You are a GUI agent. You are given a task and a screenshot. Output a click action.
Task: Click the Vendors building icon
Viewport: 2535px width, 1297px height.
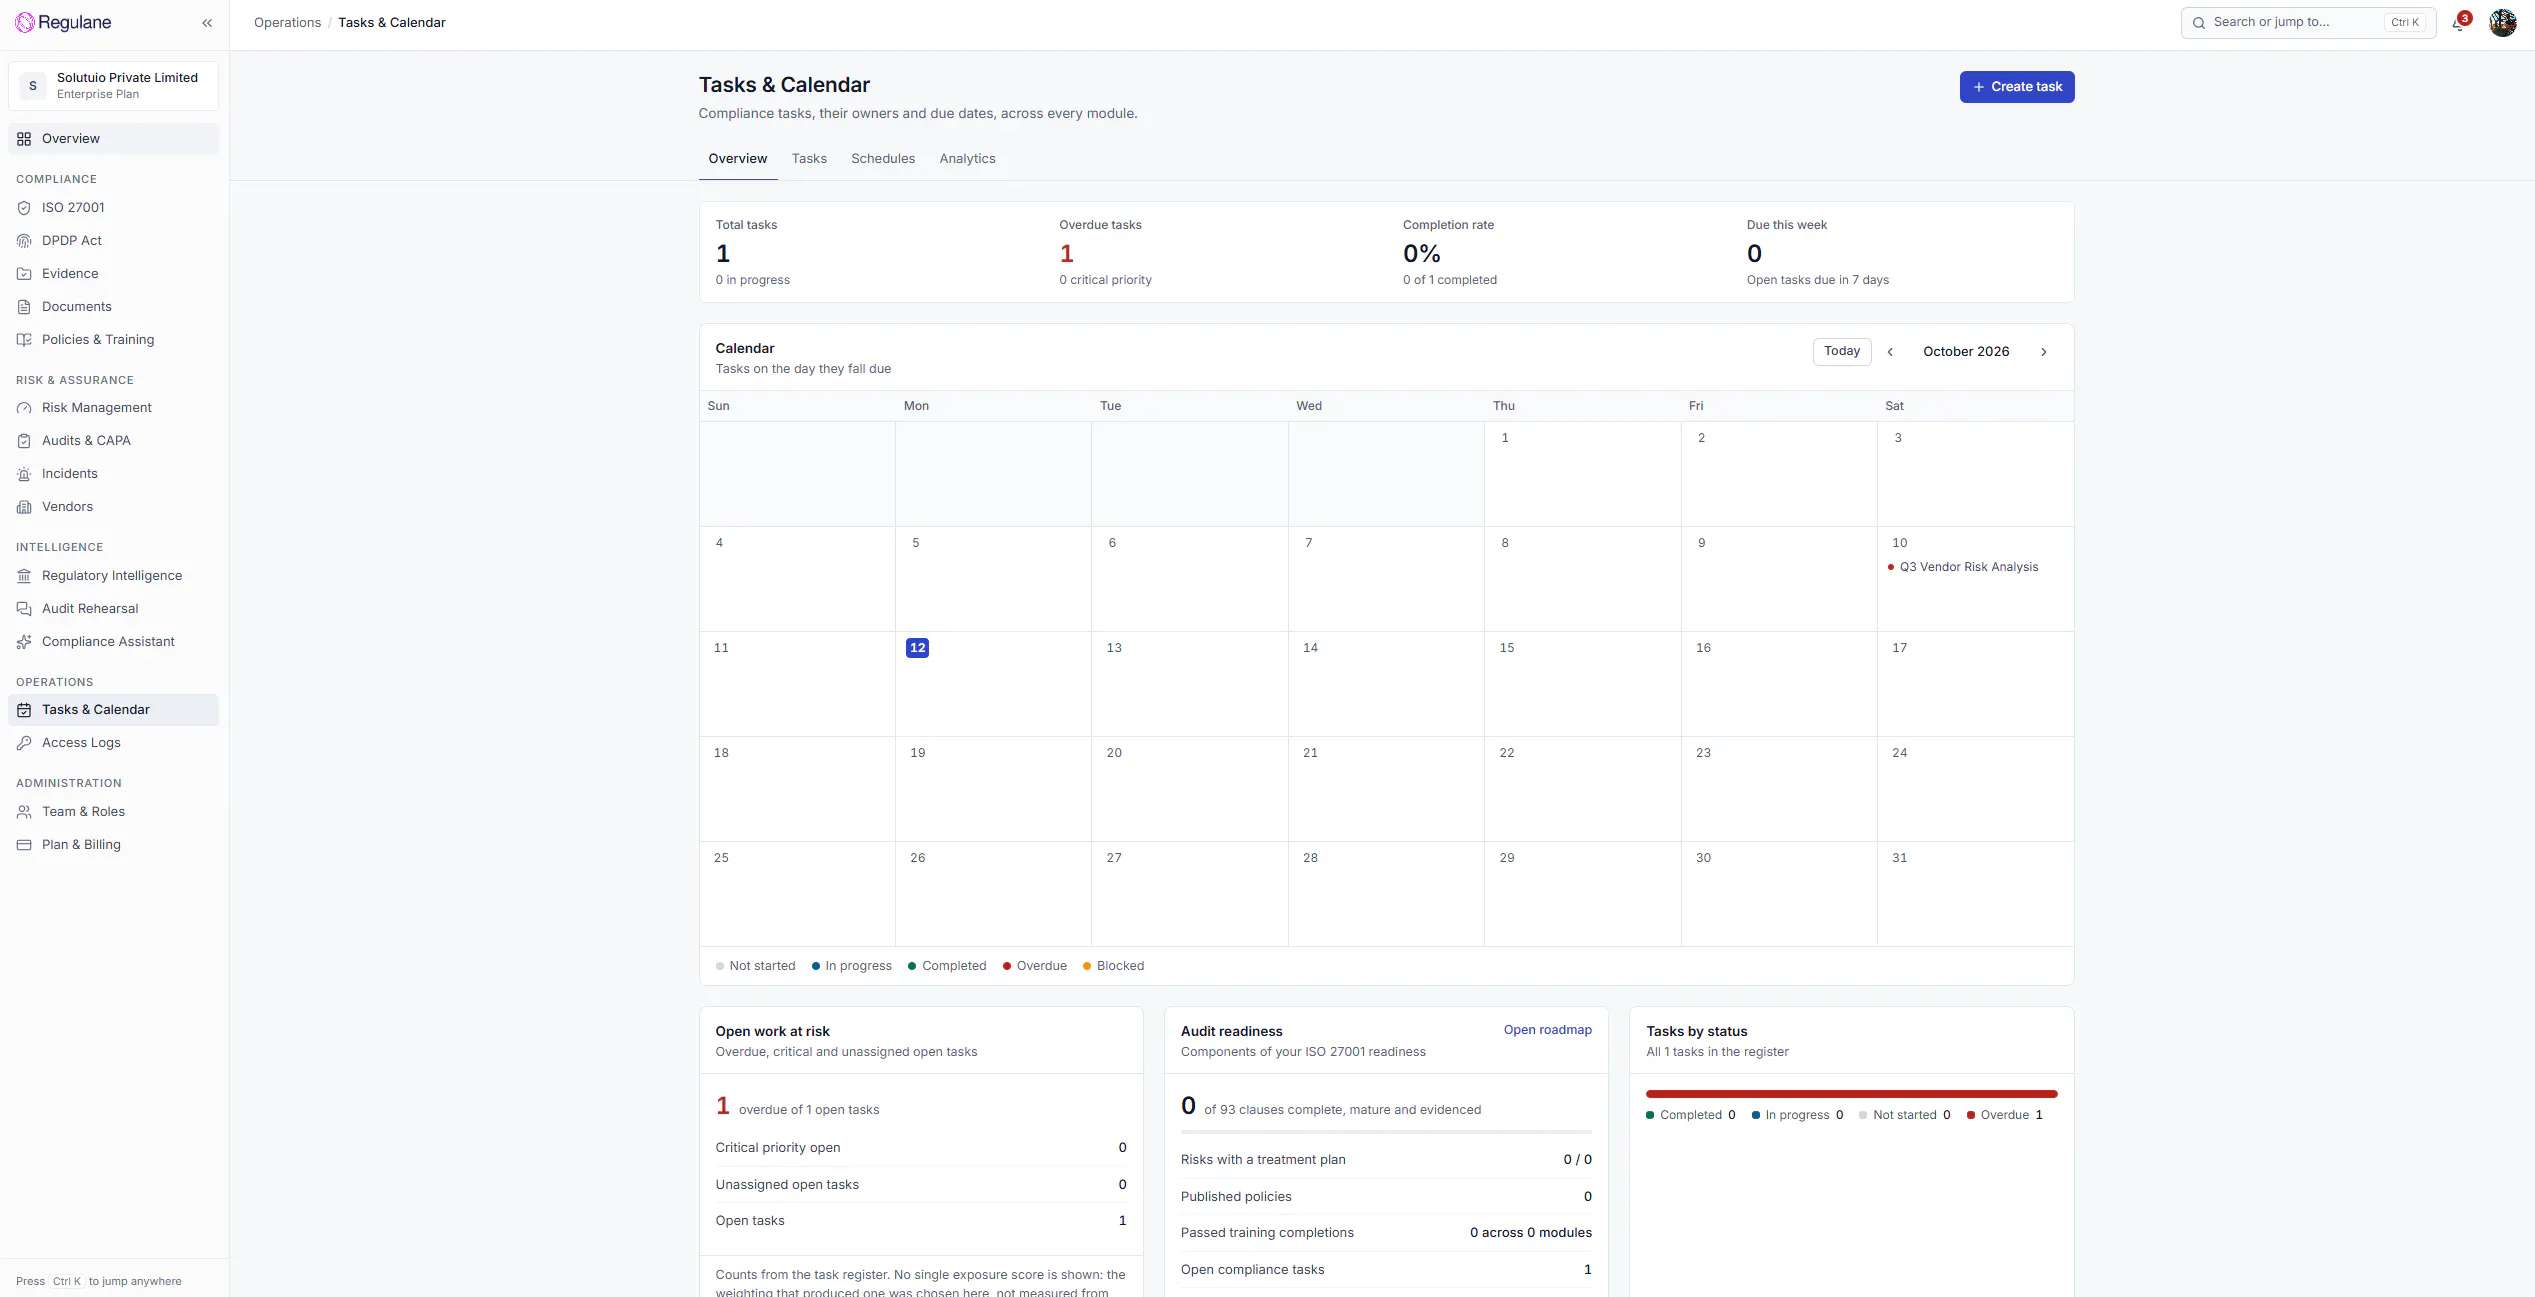[24, 507]
